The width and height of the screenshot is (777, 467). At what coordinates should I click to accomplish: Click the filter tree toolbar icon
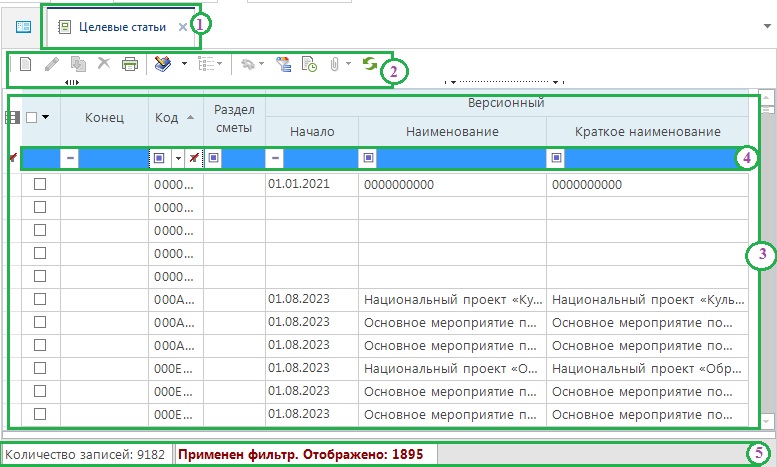(x=283, y=65)
